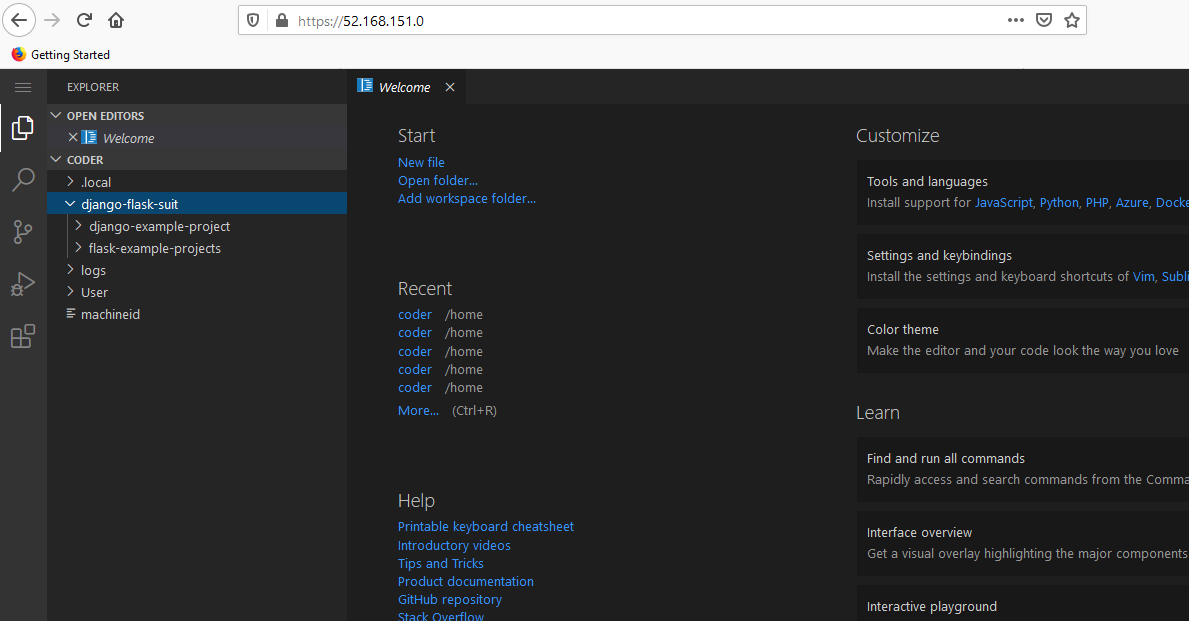Install PHP language support
The width and height of the screenshot is (1189, 621).
pos(1096,202)
